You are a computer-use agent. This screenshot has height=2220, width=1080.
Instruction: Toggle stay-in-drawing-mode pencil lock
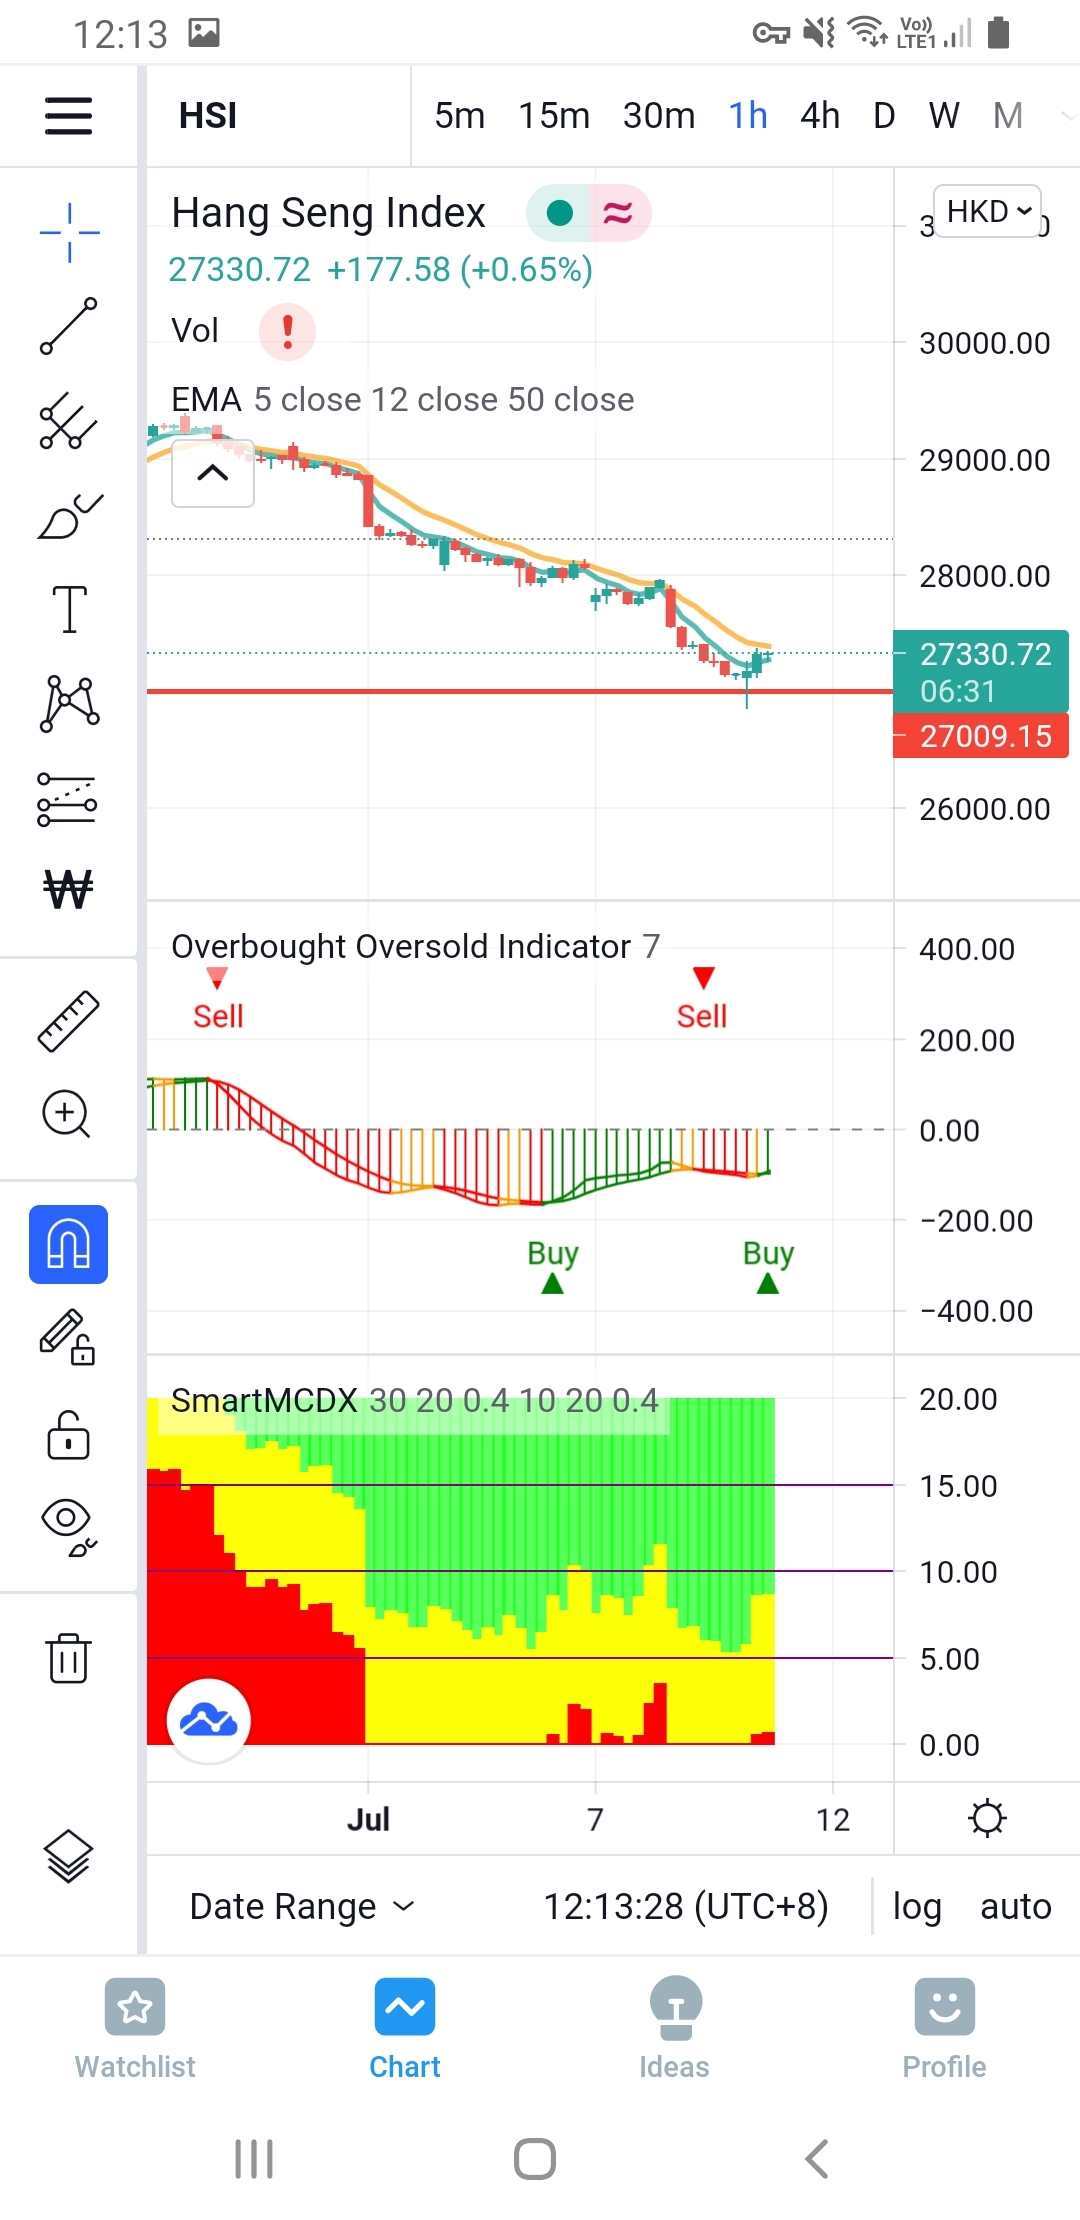(x=68, y=1337)
